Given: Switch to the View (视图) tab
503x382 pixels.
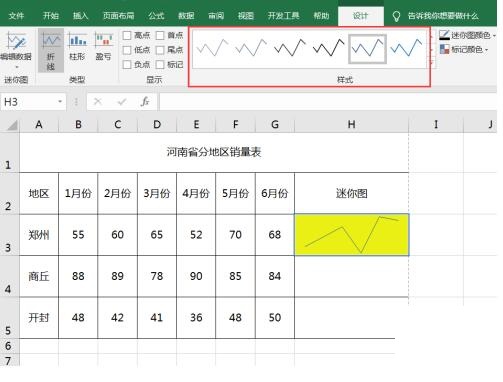Looking at the screenshot, I should pyautogui.click(x=246, y=16).
